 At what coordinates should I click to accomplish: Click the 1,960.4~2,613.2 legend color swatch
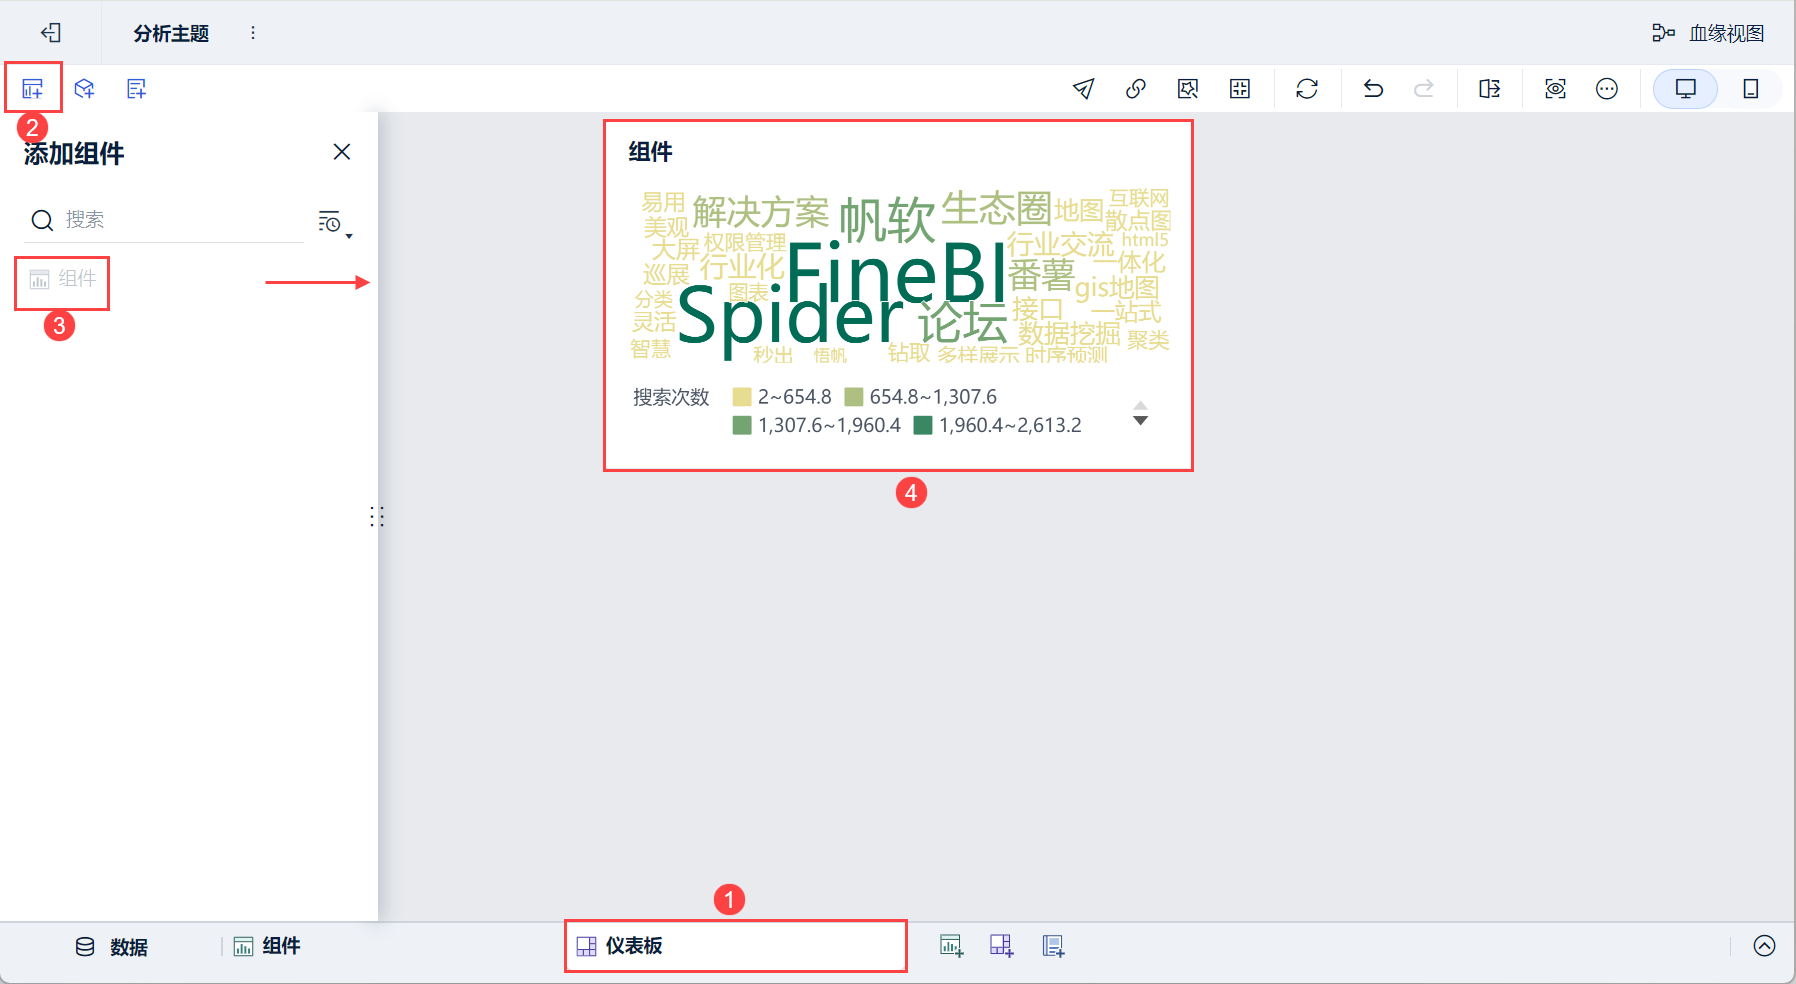tap(923, 425)
